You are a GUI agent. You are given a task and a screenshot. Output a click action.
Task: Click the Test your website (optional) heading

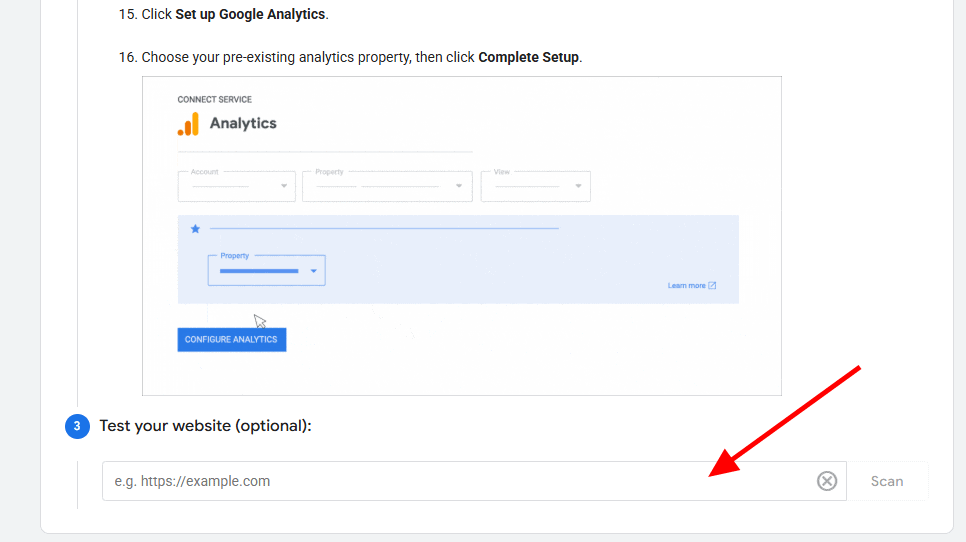pyautogui.click(x=205, y=426)
